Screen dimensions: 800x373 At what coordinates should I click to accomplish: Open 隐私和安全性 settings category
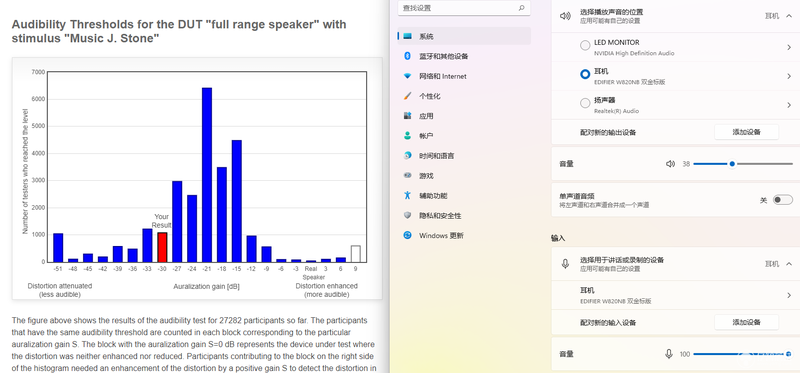(464, 215)
